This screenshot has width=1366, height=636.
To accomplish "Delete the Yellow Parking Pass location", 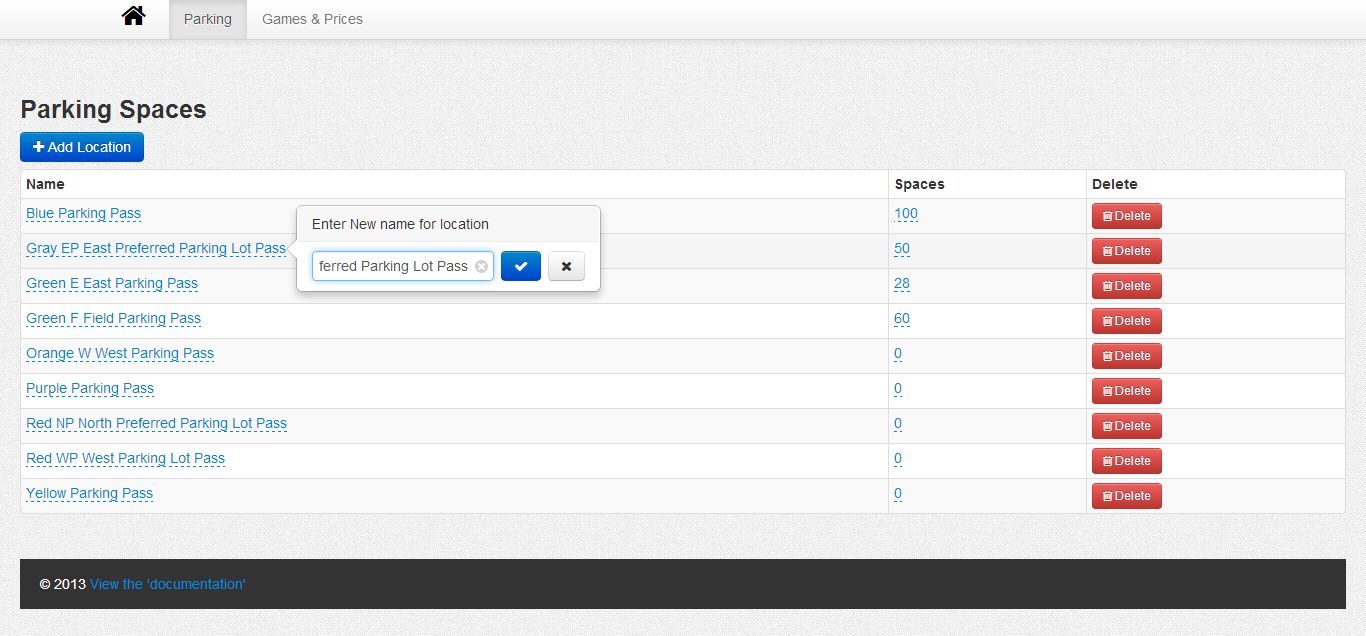I will coord(1126,496).
